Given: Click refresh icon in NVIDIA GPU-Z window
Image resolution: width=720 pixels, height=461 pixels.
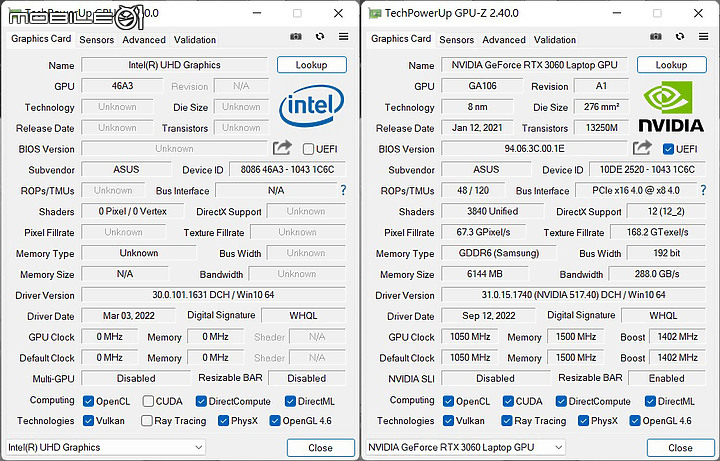Looking at the screenshot, I should click(680, 36).
